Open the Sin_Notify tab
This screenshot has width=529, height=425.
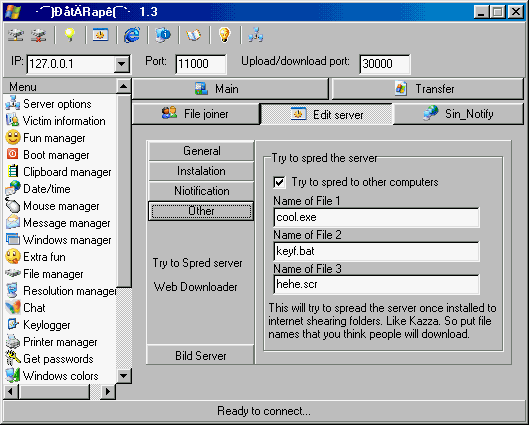[458, 114]
